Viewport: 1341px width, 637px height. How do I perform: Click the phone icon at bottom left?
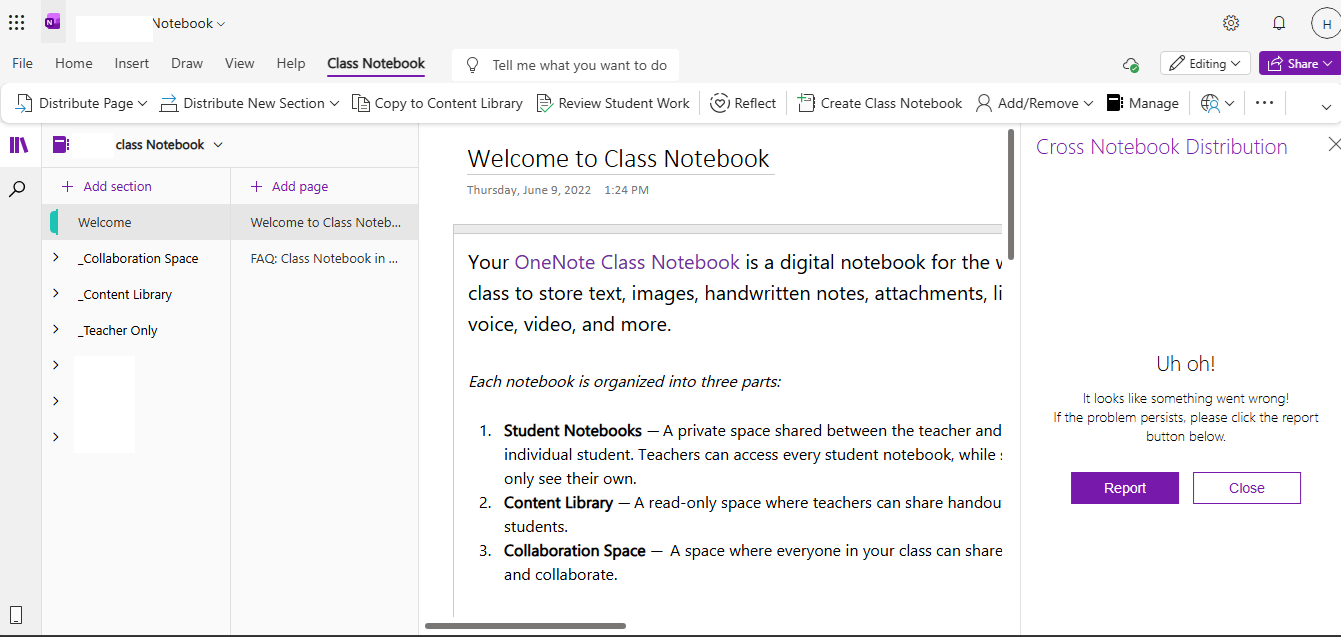tap(16, 615)
